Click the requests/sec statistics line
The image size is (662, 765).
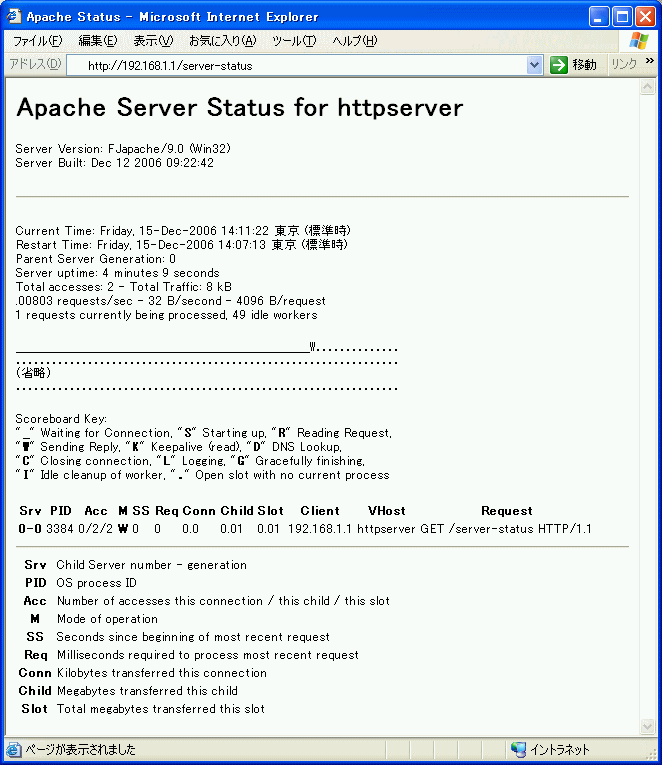tap(171, 301)
